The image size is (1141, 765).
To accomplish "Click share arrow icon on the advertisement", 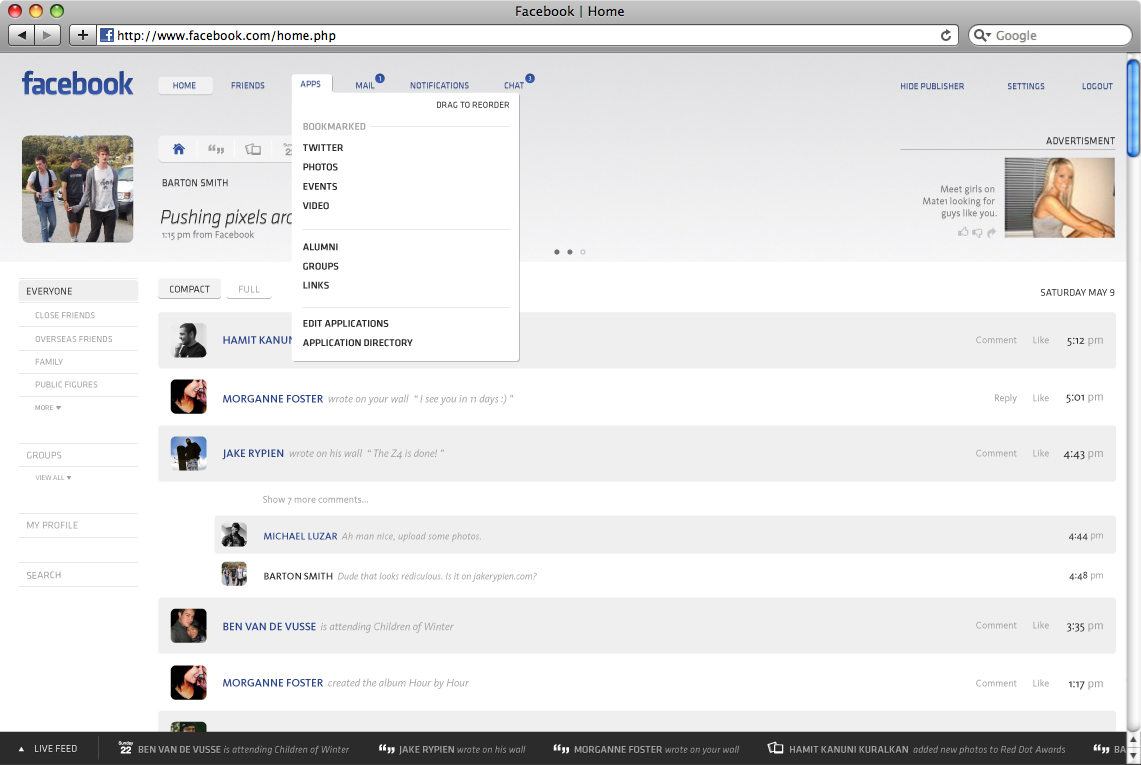I will click(x=991, y=232).
